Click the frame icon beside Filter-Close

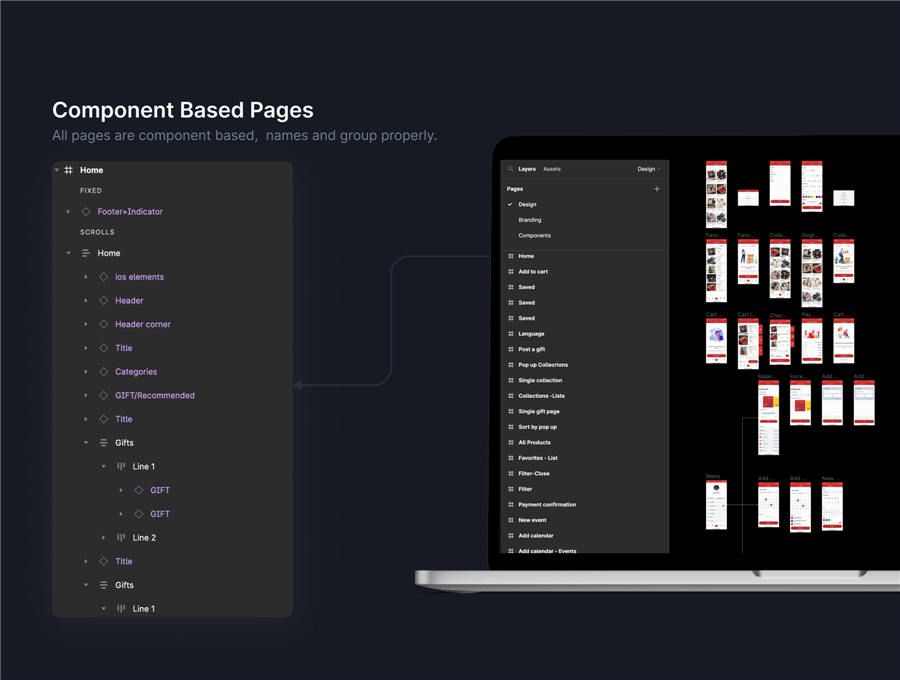pyautogui.click(x=510, y=473)
